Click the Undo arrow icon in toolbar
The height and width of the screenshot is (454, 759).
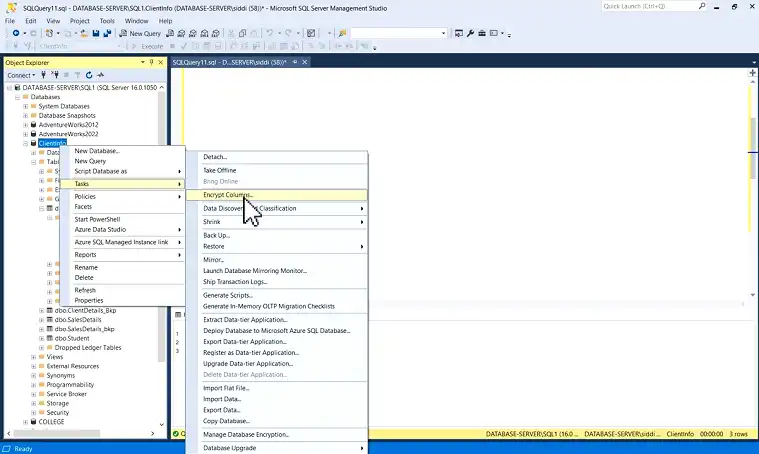coord(269,33)
